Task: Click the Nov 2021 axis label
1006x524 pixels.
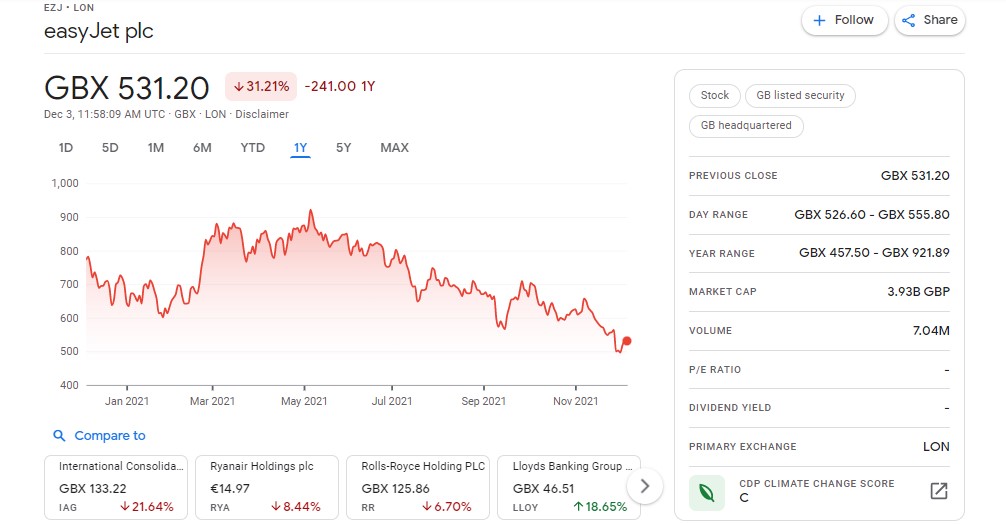Action: tap(575, 401)
